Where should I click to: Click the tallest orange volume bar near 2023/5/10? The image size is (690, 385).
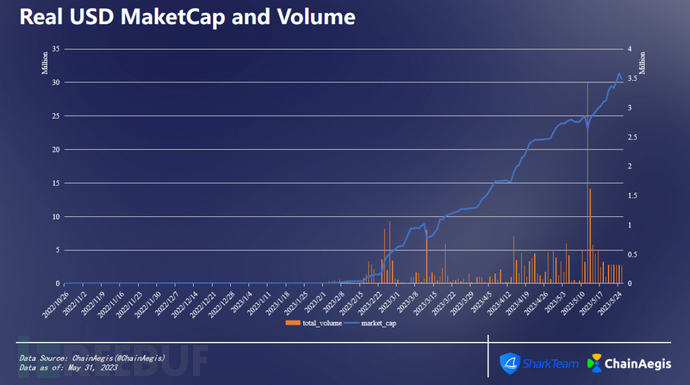pos(587,183)
